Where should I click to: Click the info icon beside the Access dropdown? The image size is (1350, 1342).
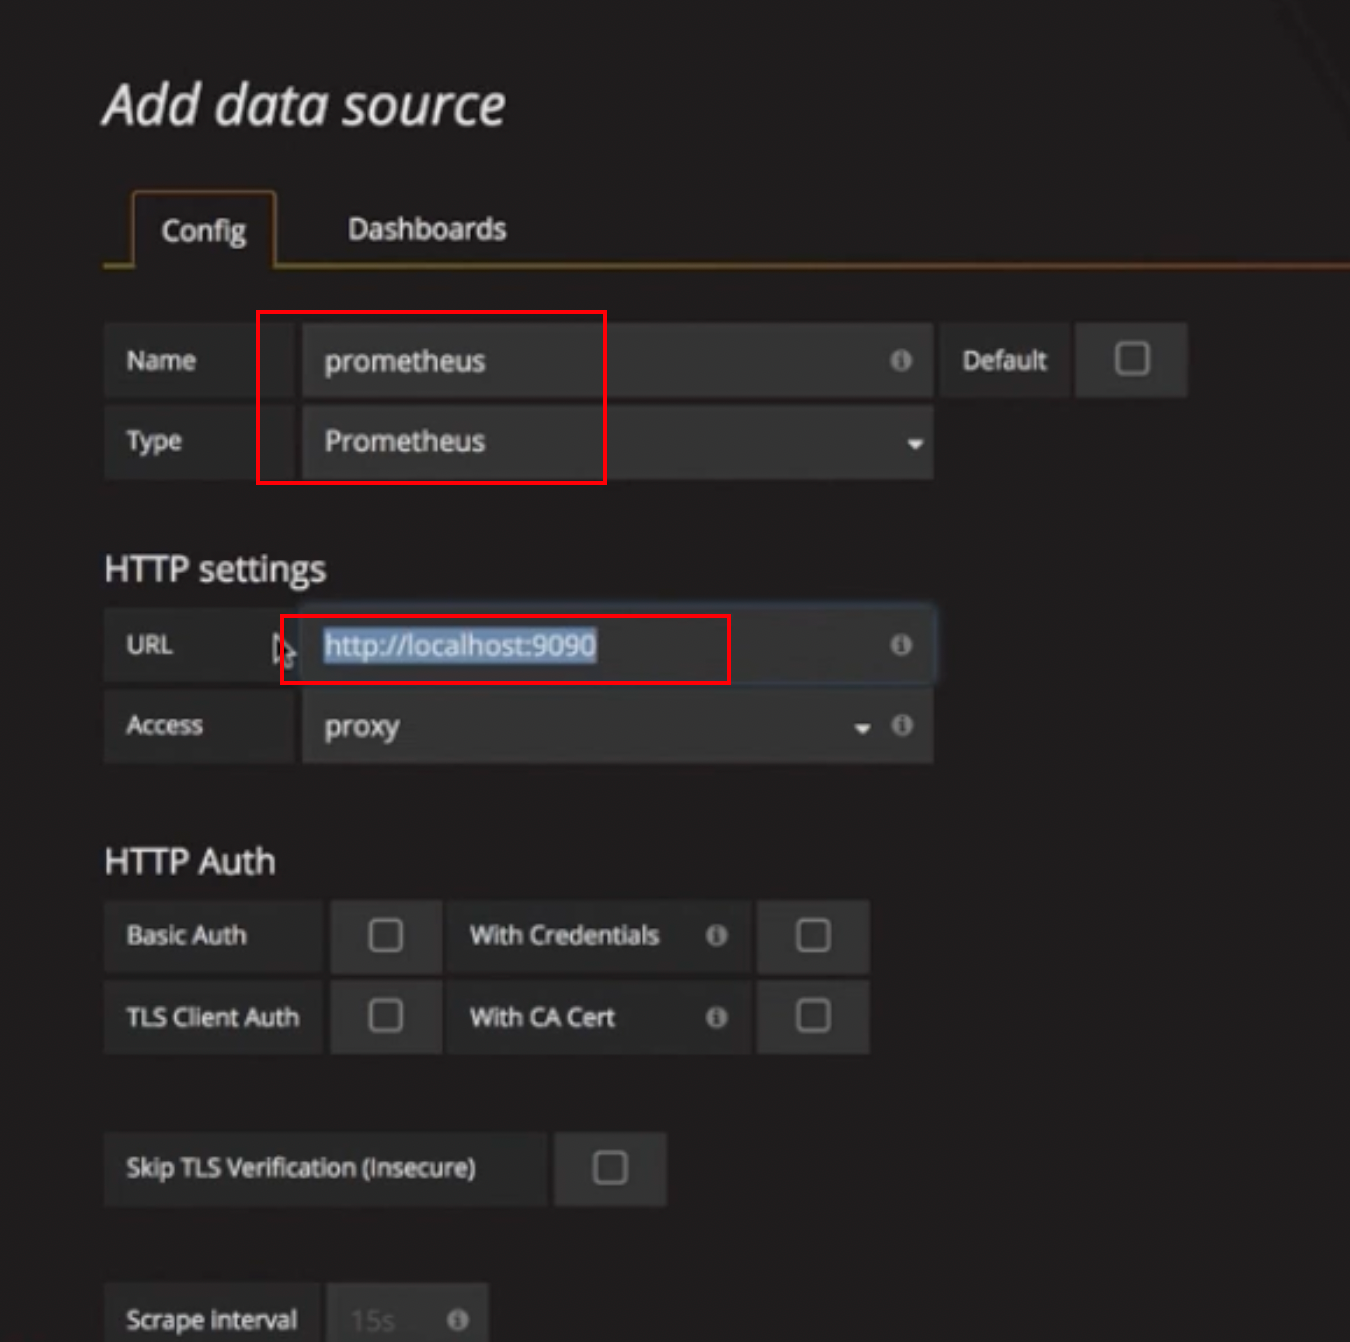click(901, 726)
